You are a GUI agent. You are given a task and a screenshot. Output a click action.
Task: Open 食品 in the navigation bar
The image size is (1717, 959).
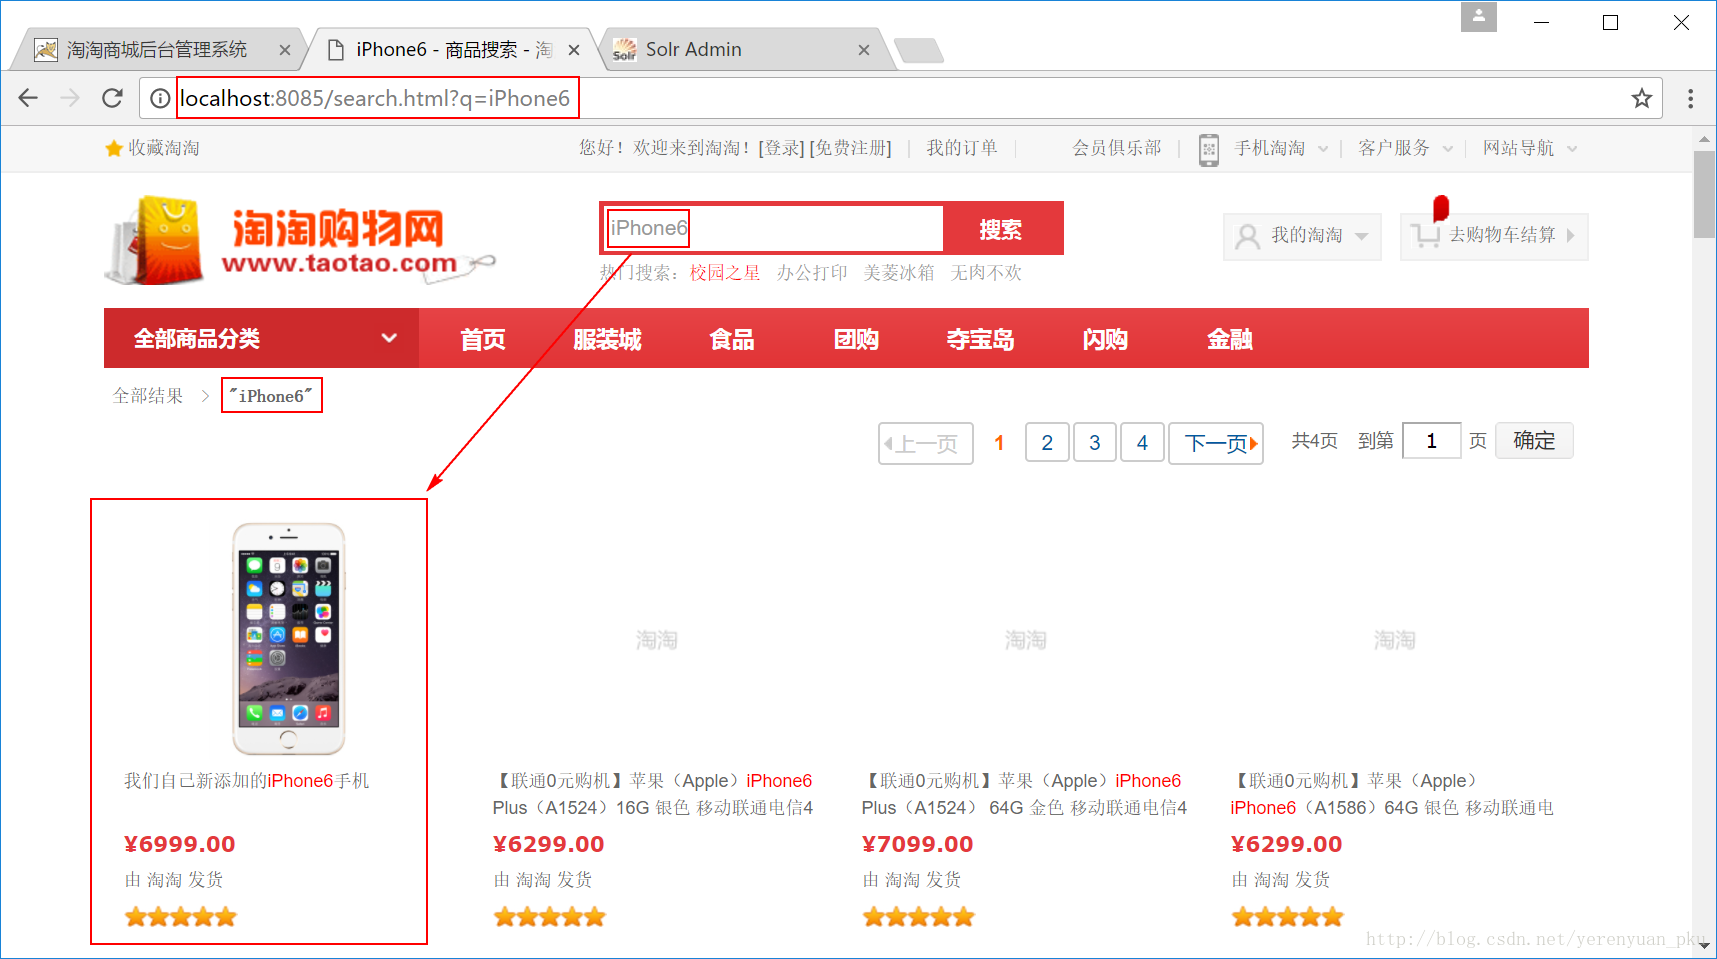coord(732,339)
